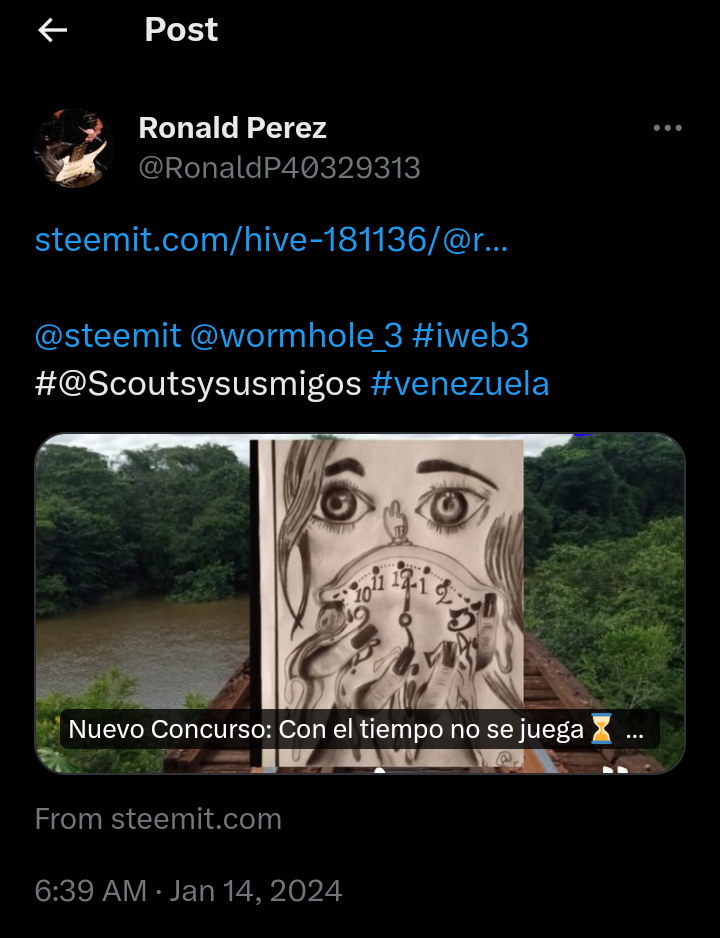
Task: Open Ronald Perez's guitar profile picture
Action: (74, 148)
